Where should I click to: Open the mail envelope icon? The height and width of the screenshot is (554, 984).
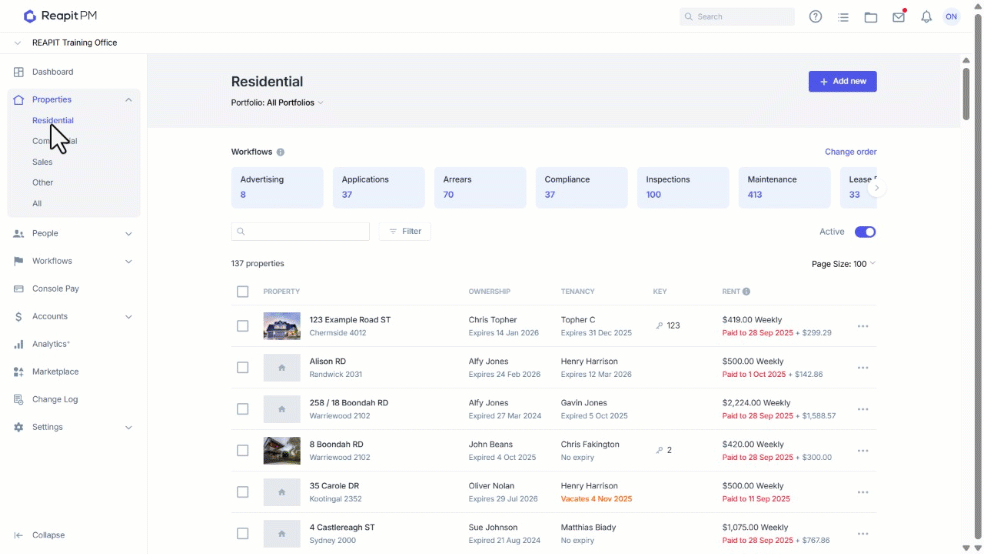pyautogui.click(x=899, y=17)
